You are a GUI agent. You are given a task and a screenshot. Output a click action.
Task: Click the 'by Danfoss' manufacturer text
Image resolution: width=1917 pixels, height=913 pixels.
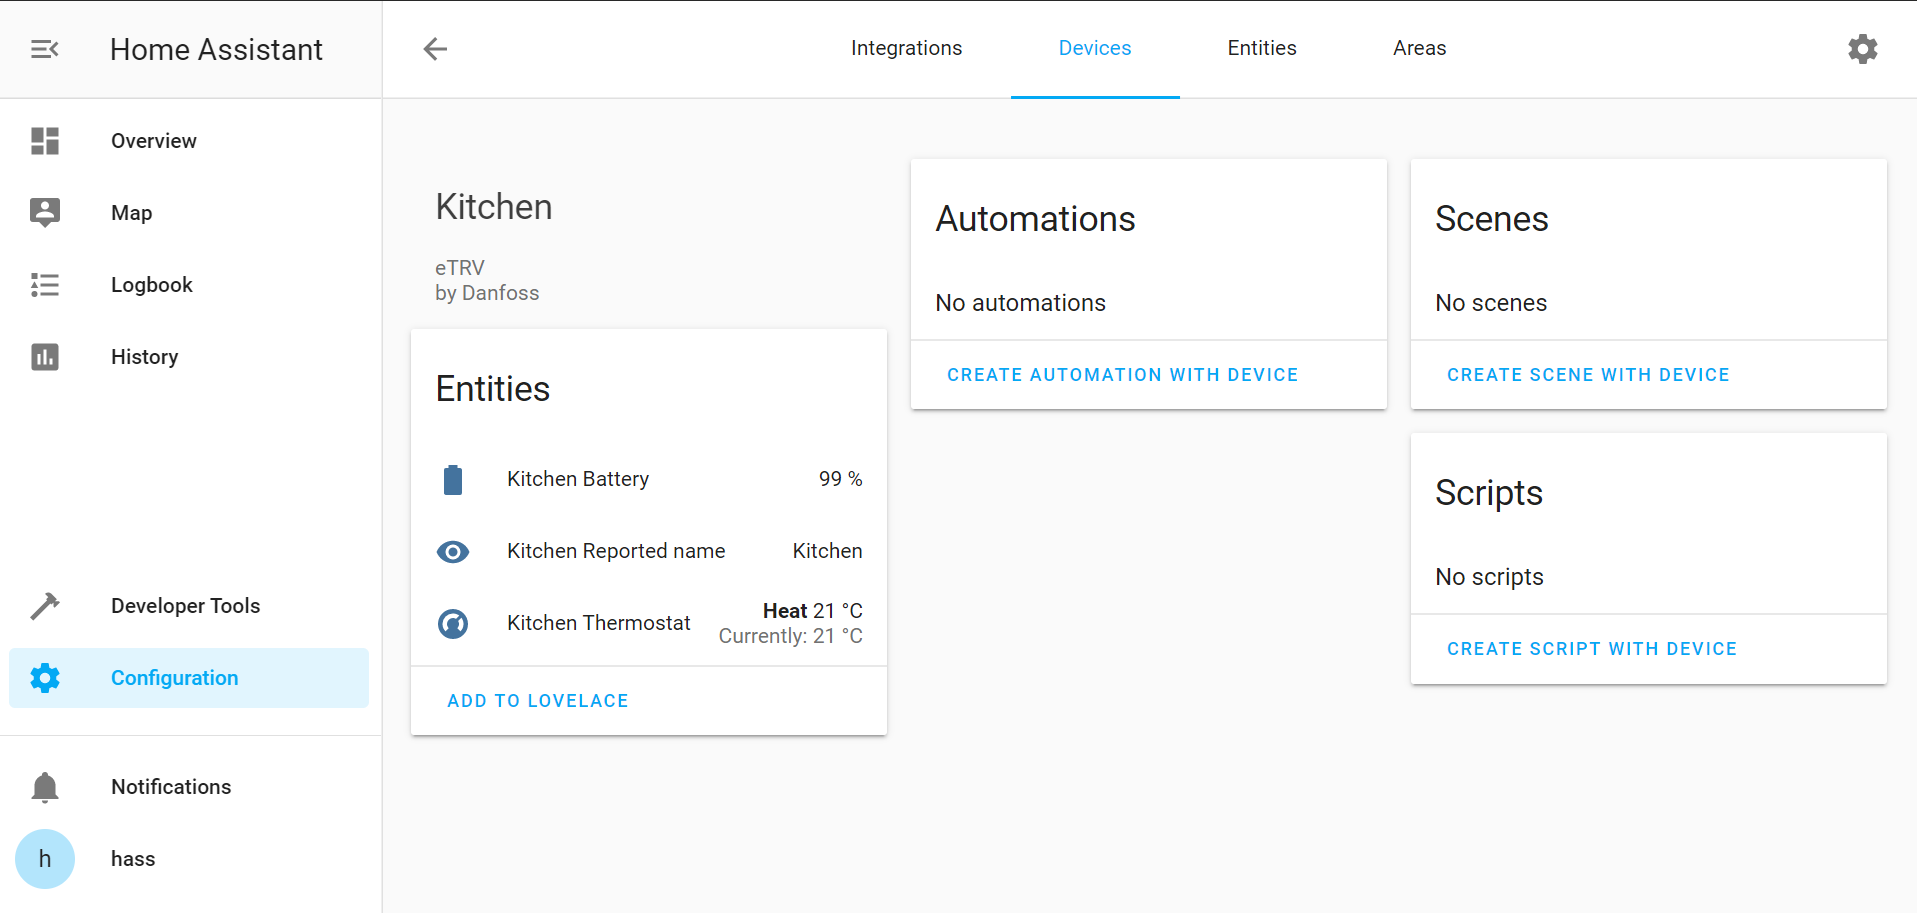click(487, 293)
